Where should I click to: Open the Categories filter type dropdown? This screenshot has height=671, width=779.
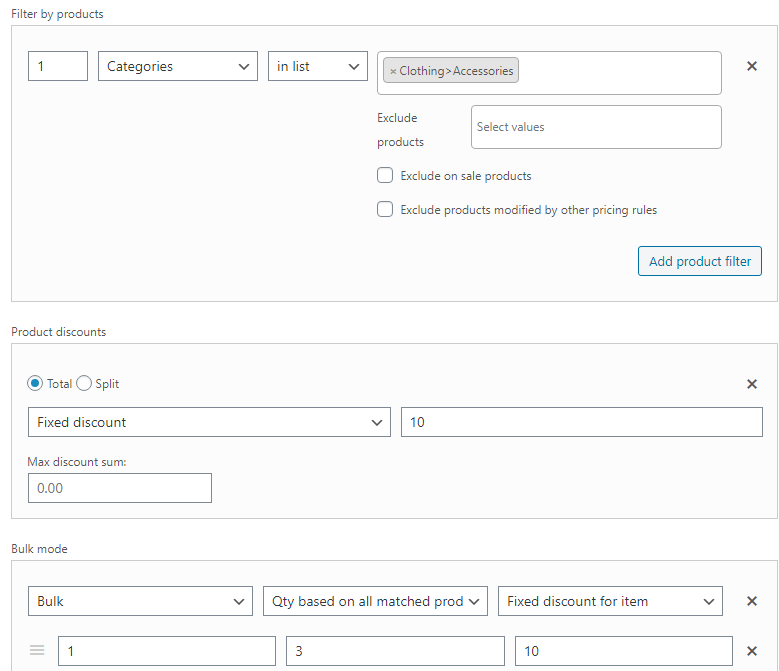pos(178,66)
